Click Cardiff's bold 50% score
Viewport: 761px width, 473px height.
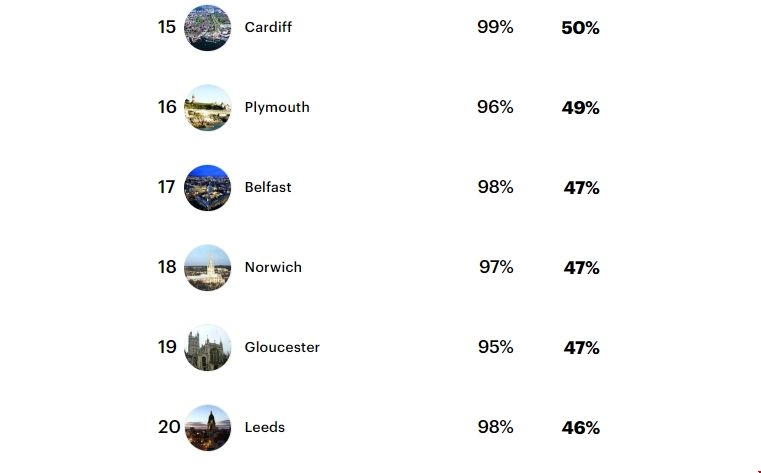click(580, 28)
